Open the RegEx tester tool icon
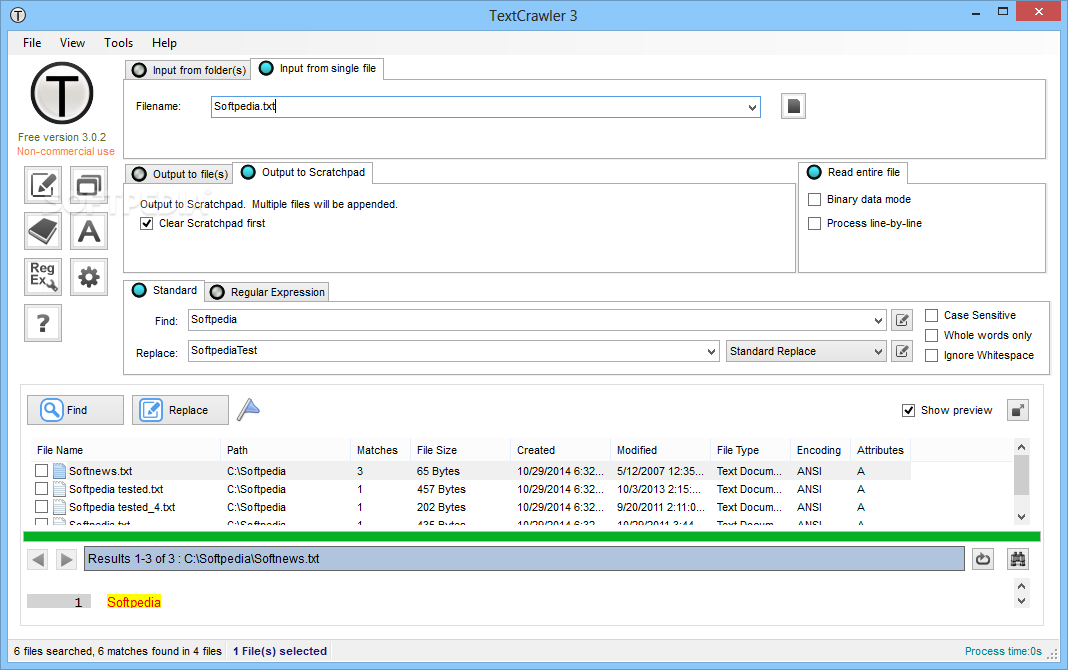 pos(43,277)
